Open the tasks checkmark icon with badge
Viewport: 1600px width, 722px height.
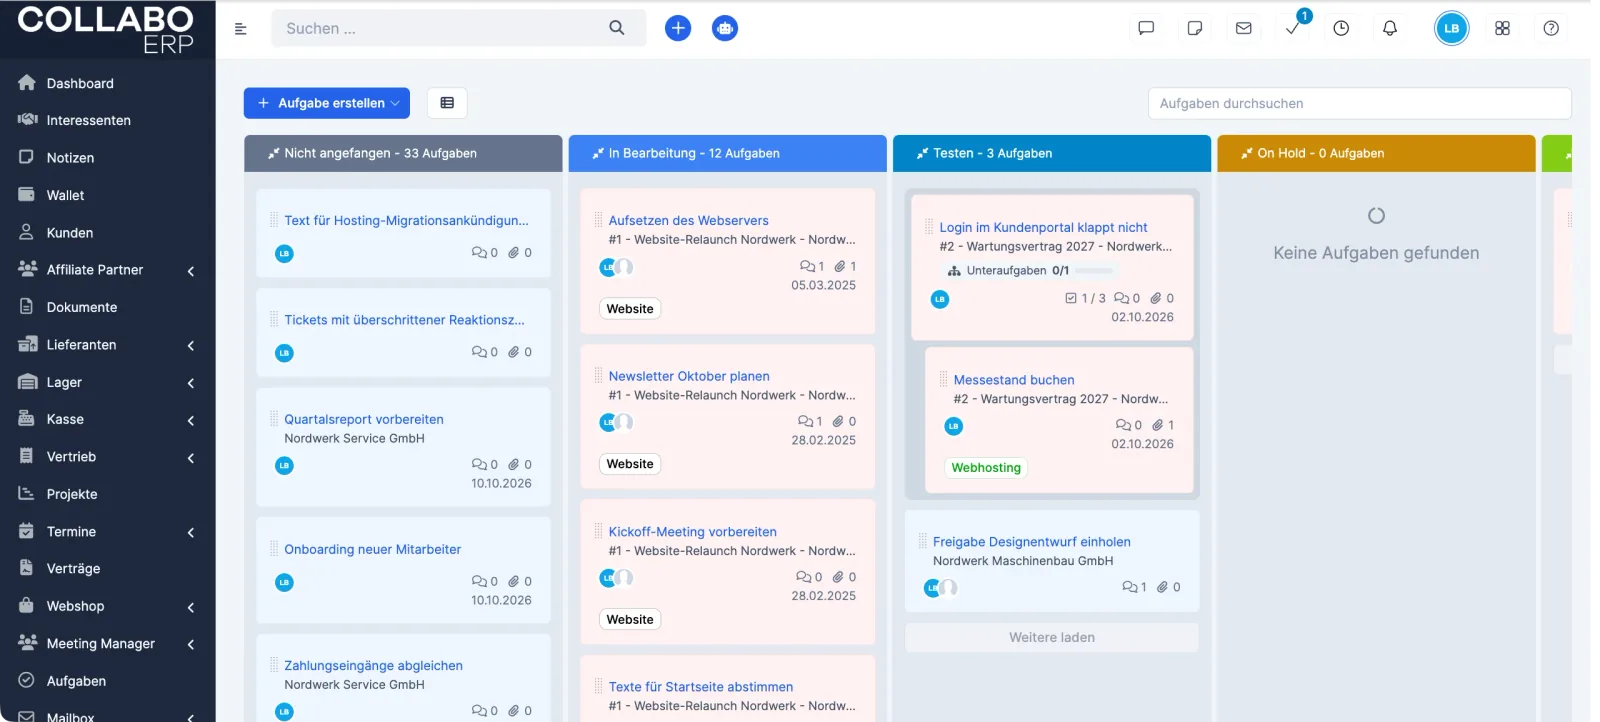coord(1293,28)
